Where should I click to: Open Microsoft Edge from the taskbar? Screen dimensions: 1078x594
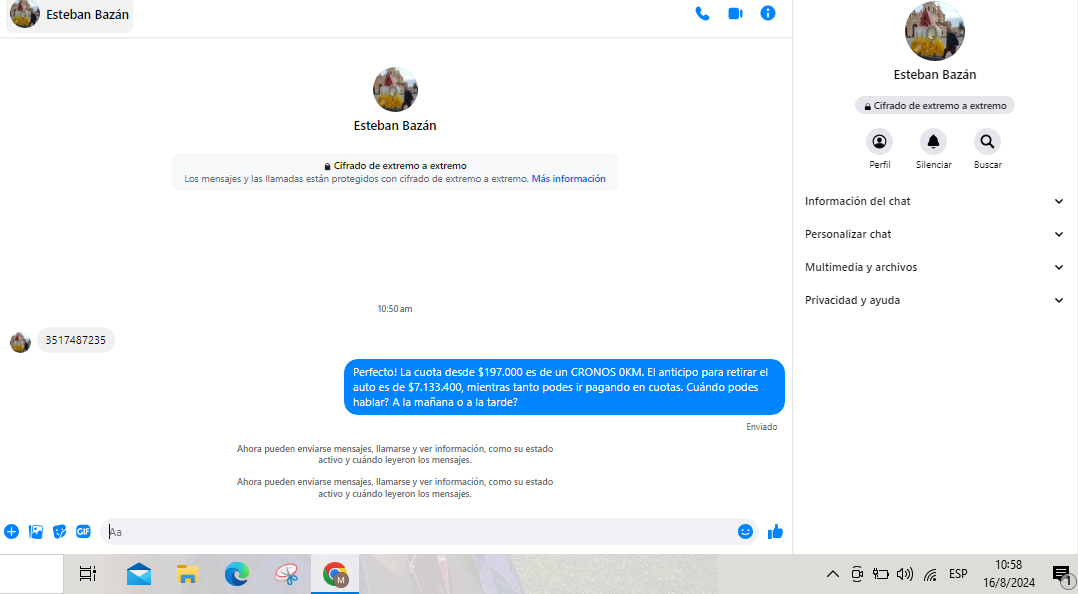(237, 574)
